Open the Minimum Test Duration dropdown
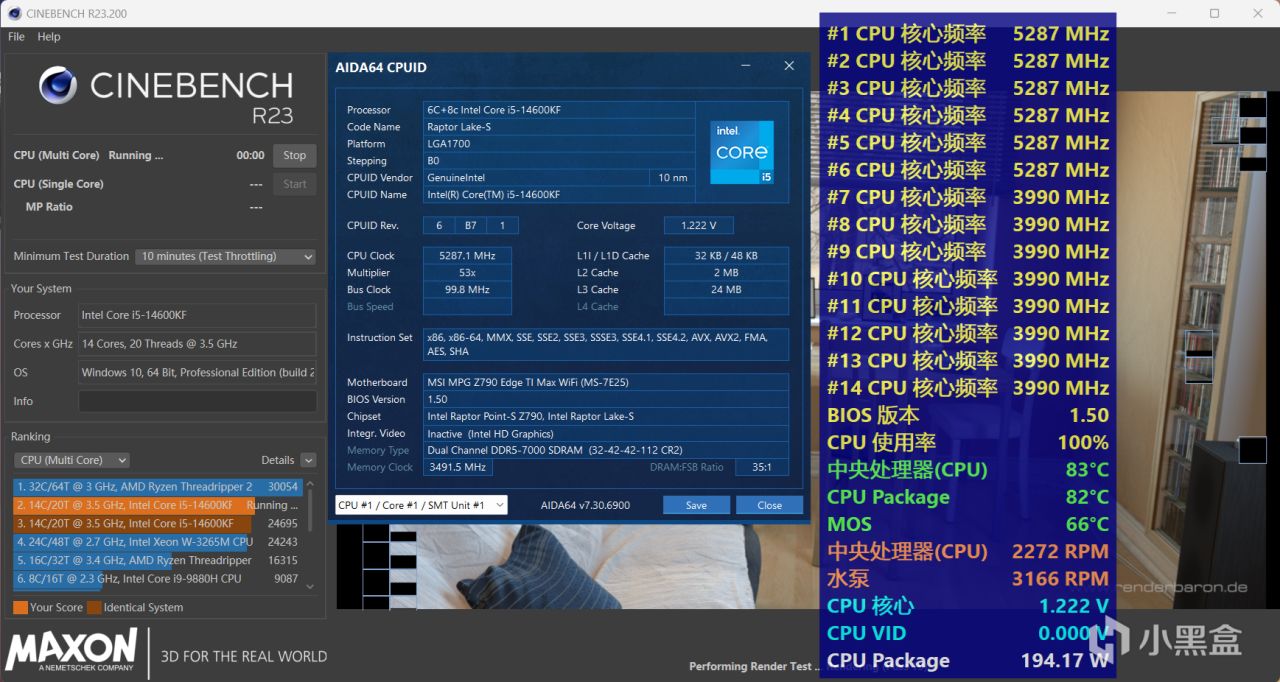This screenshot has width=1280, height=682. pos(225,256)
